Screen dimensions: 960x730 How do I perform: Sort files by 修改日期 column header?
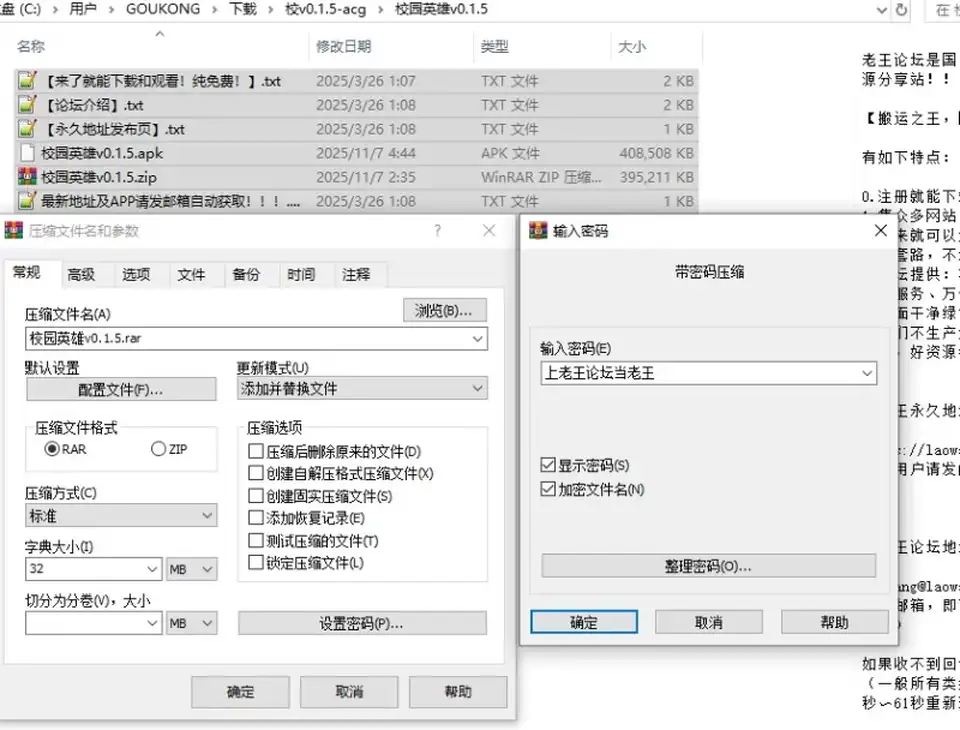(344, 47)
